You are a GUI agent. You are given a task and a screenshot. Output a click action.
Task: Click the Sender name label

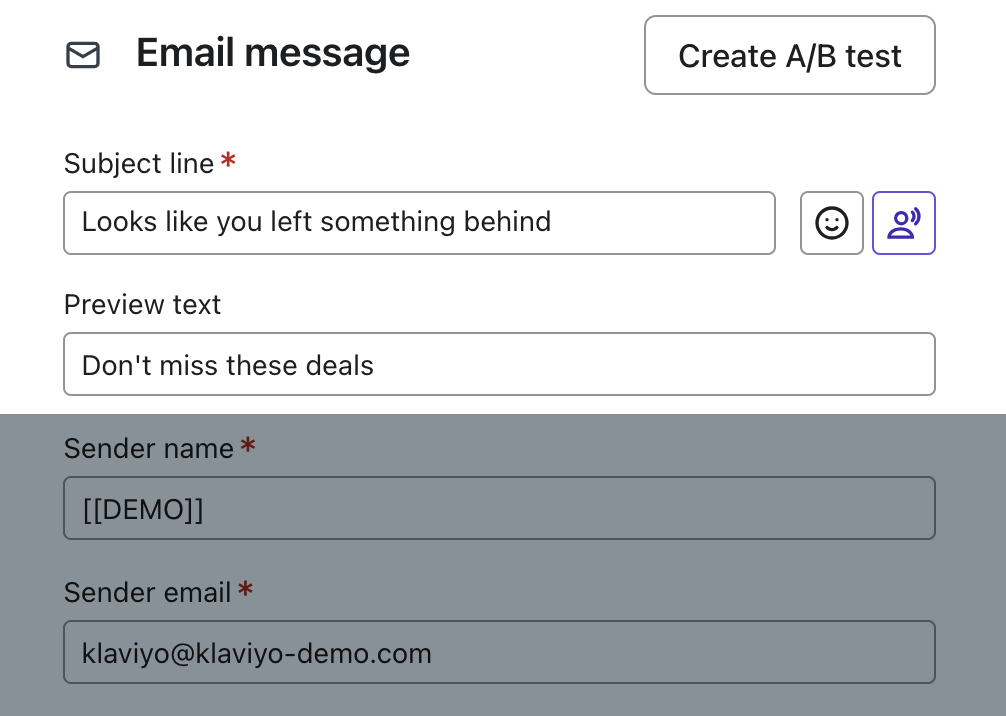[148, 449]
